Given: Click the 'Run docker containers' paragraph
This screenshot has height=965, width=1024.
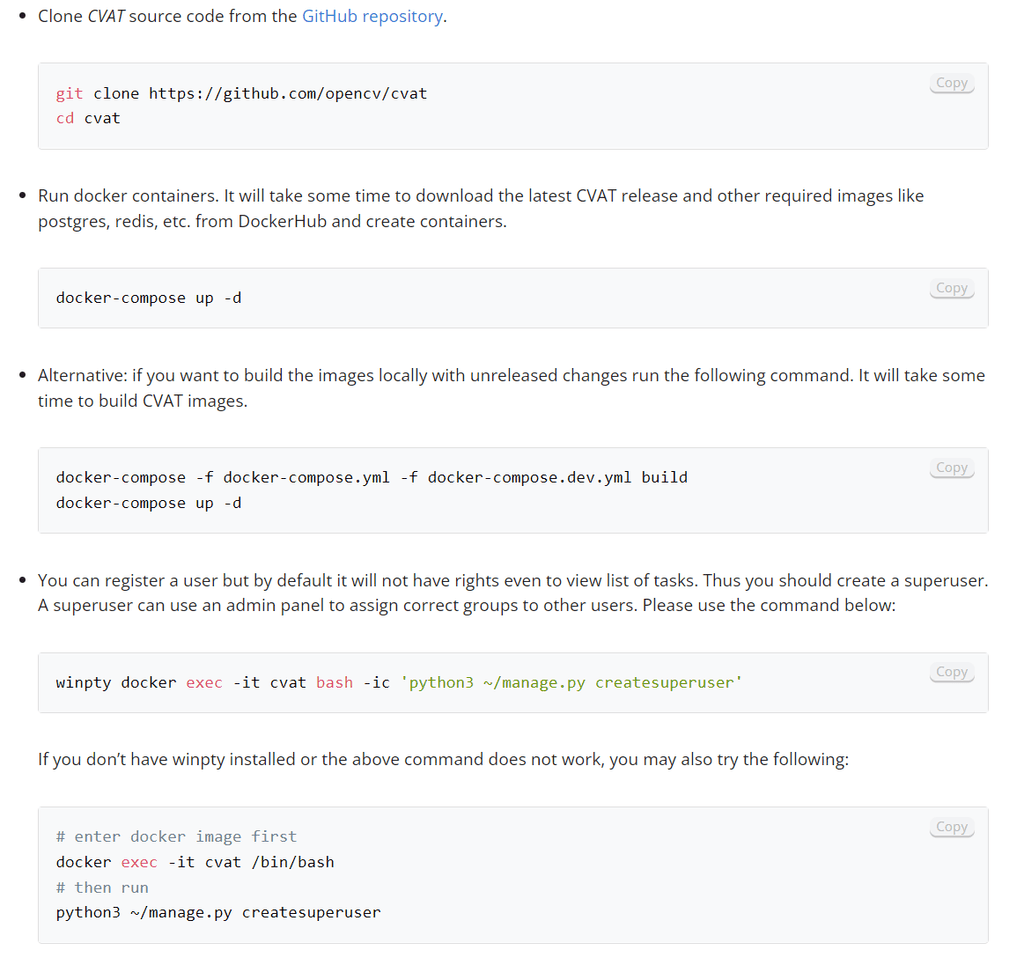Looking at the screenshot, I should [x=481, y=209].
